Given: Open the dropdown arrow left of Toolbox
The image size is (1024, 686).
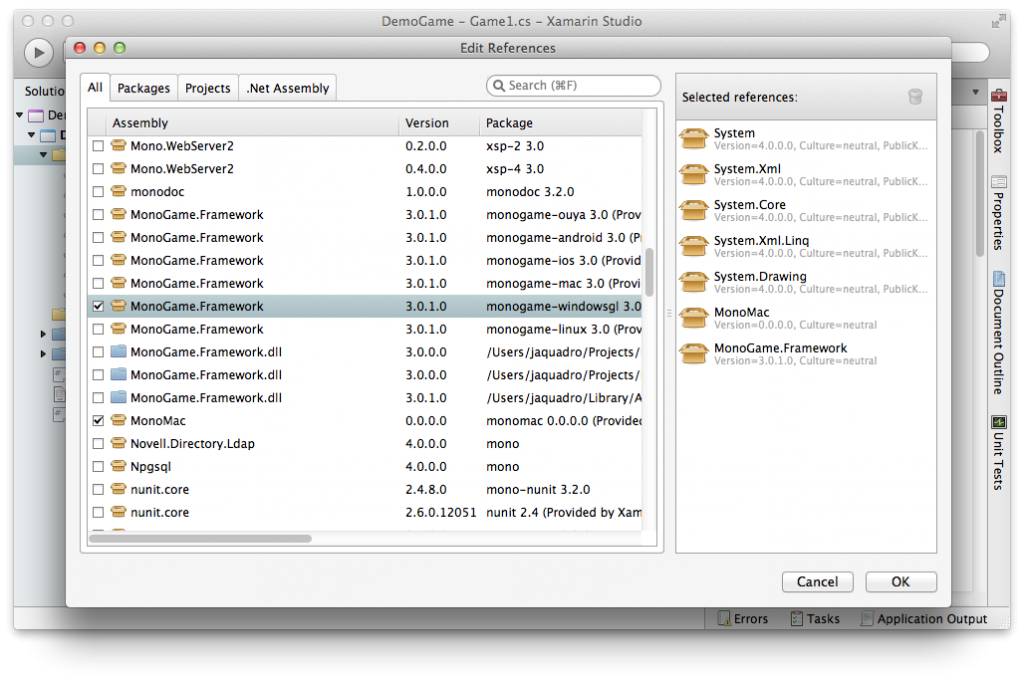Looking at the screenshot, I should pyautogui.click(x=975, y=92).
